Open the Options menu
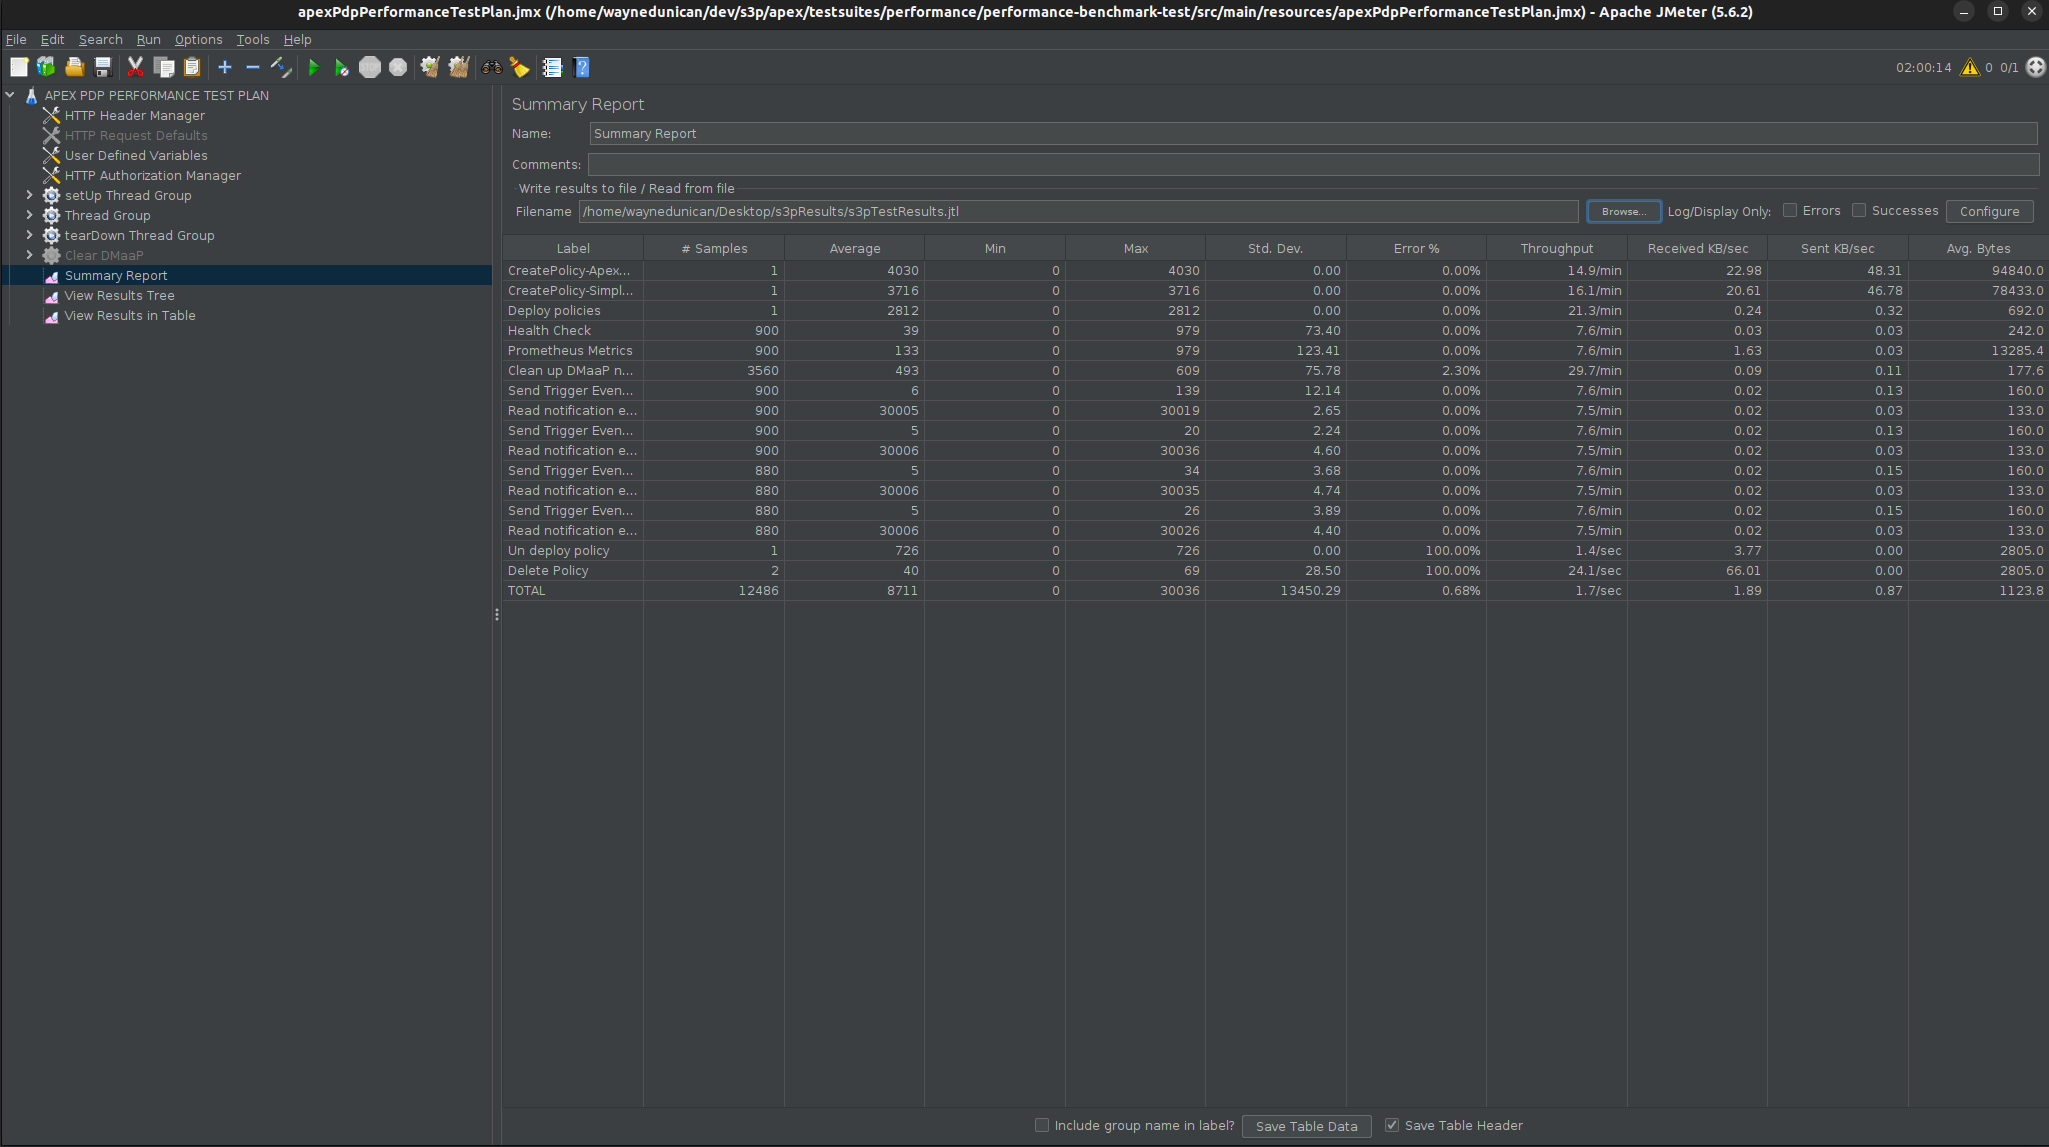Image resolution: width=2049 pixels, height=1147 pixels. point(199,39)
